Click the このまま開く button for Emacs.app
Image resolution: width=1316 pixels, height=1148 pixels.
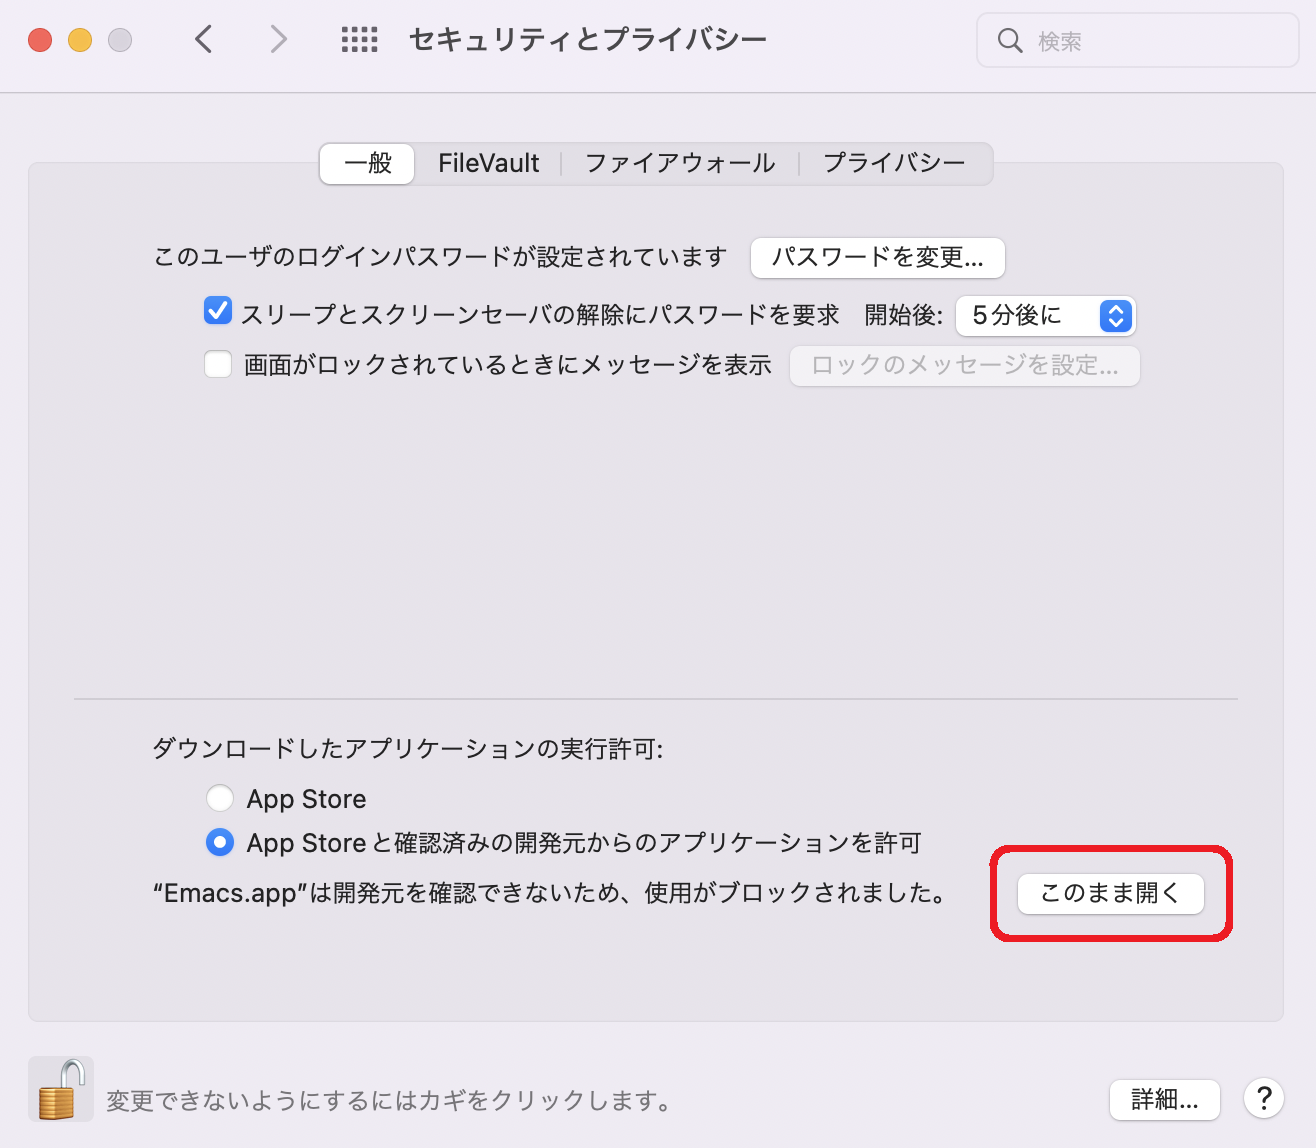1110,893
